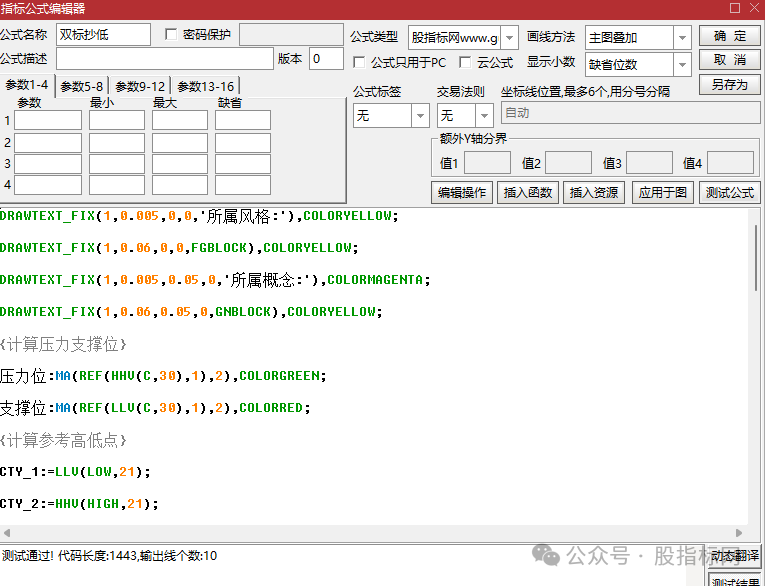This screenshot has width=765, height=586.
Task: Click the status text 测试通过! 代码长度:1443
Action: point(109,556)
